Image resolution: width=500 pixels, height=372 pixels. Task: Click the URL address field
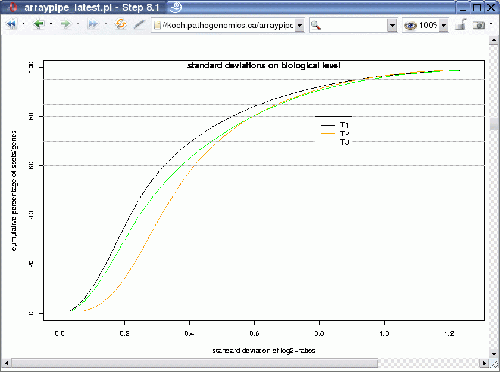point(224,25)
